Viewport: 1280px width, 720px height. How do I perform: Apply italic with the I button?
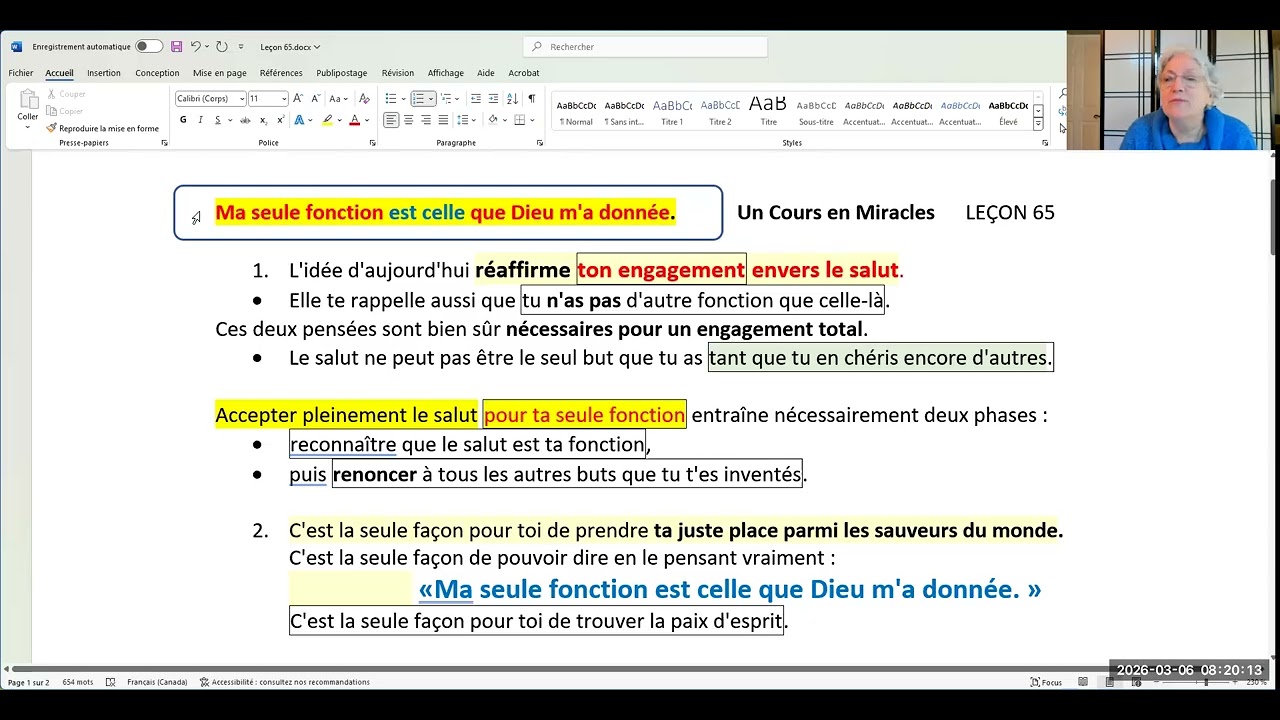[200, 120]
